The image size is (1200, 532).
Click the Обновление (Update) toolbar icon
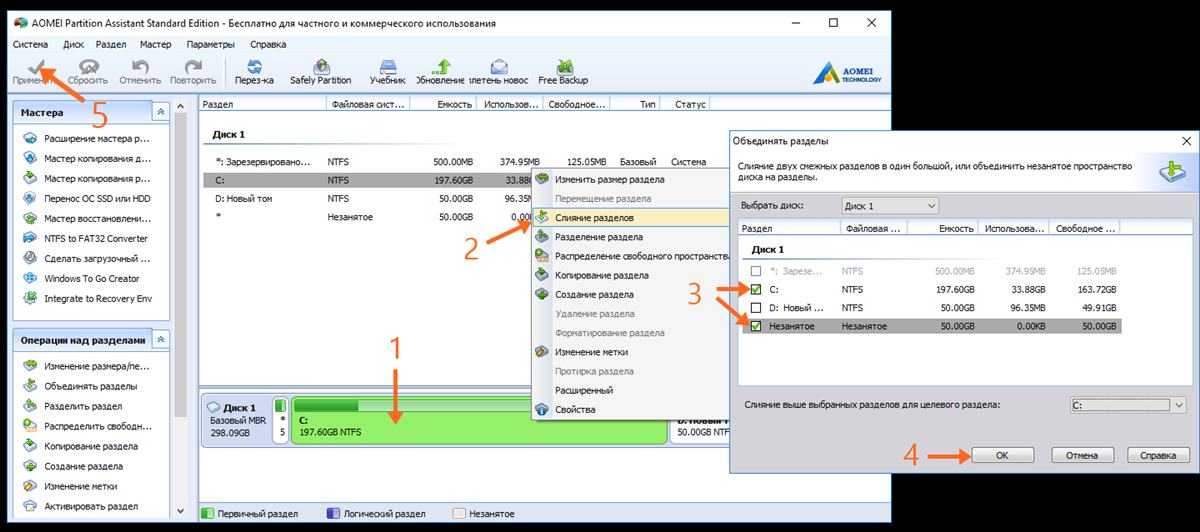click(x=441, y=71)
